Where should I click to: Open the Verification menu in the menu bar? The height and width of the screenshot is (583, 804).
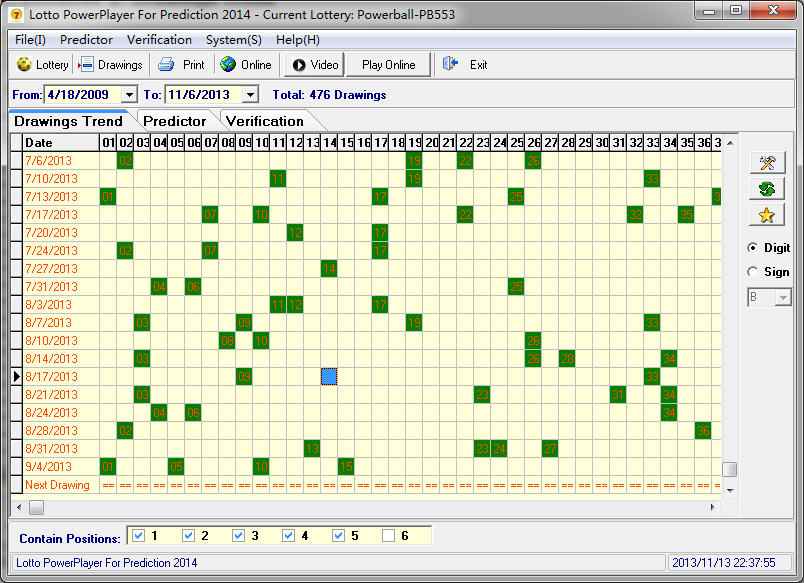pos(159,39)
